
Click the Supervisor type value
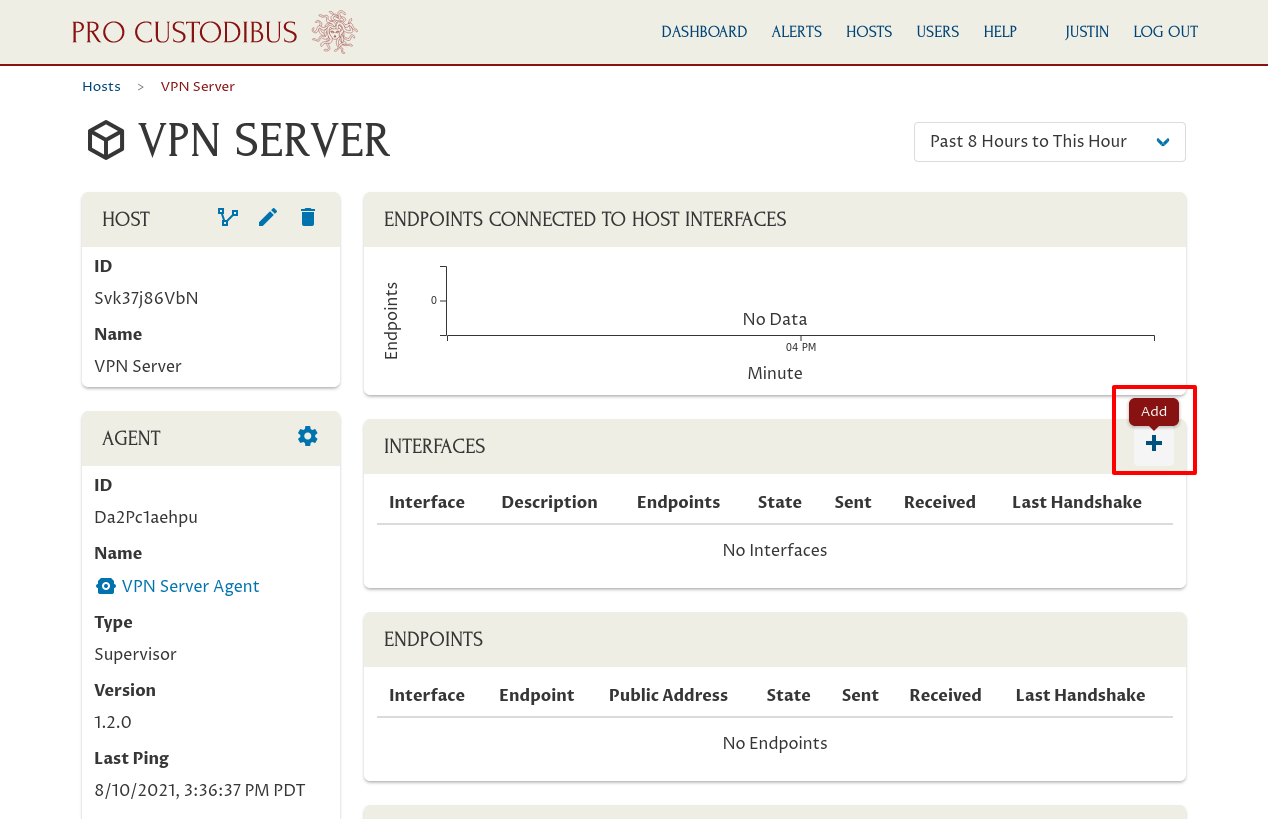tap(135, 654)
